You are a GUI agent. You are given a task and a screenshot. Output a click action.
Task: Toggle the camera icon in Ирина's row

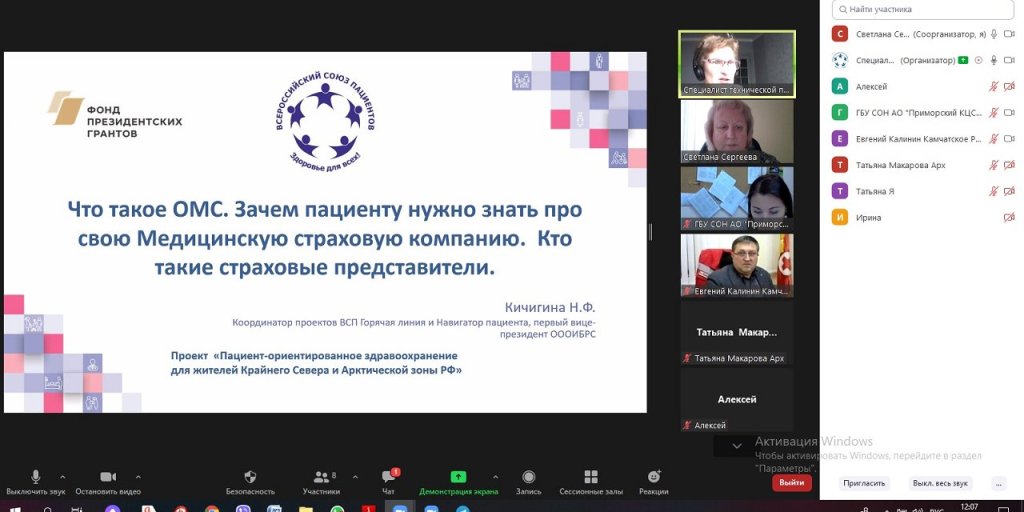[1008, 217]
